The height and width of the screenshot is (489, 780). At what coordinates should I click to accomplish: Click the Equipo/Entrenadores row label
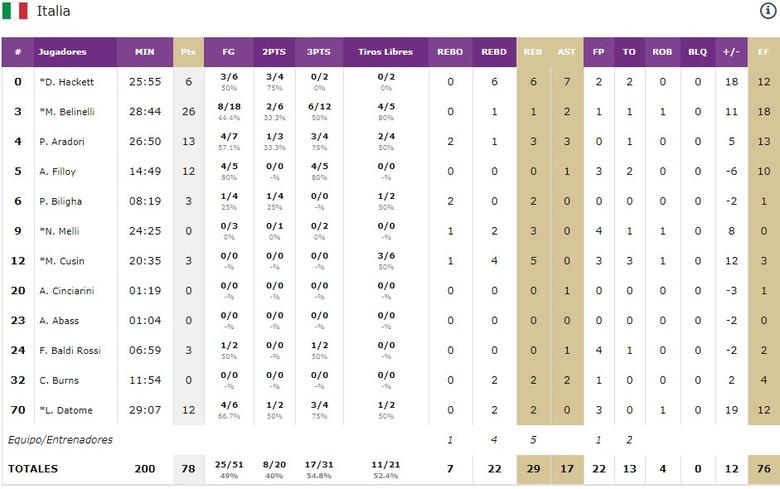[x=60, y=439]
